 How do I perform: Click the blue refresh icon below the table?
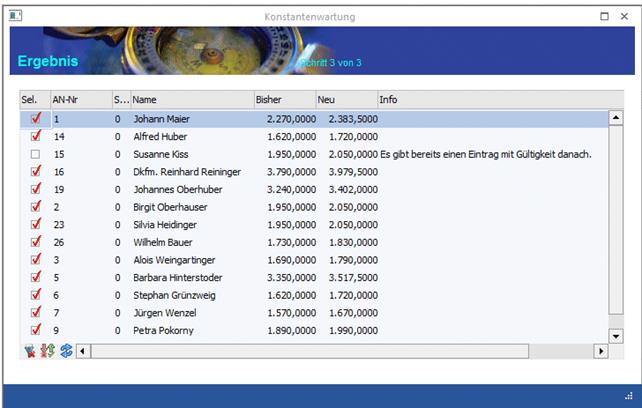66,351
